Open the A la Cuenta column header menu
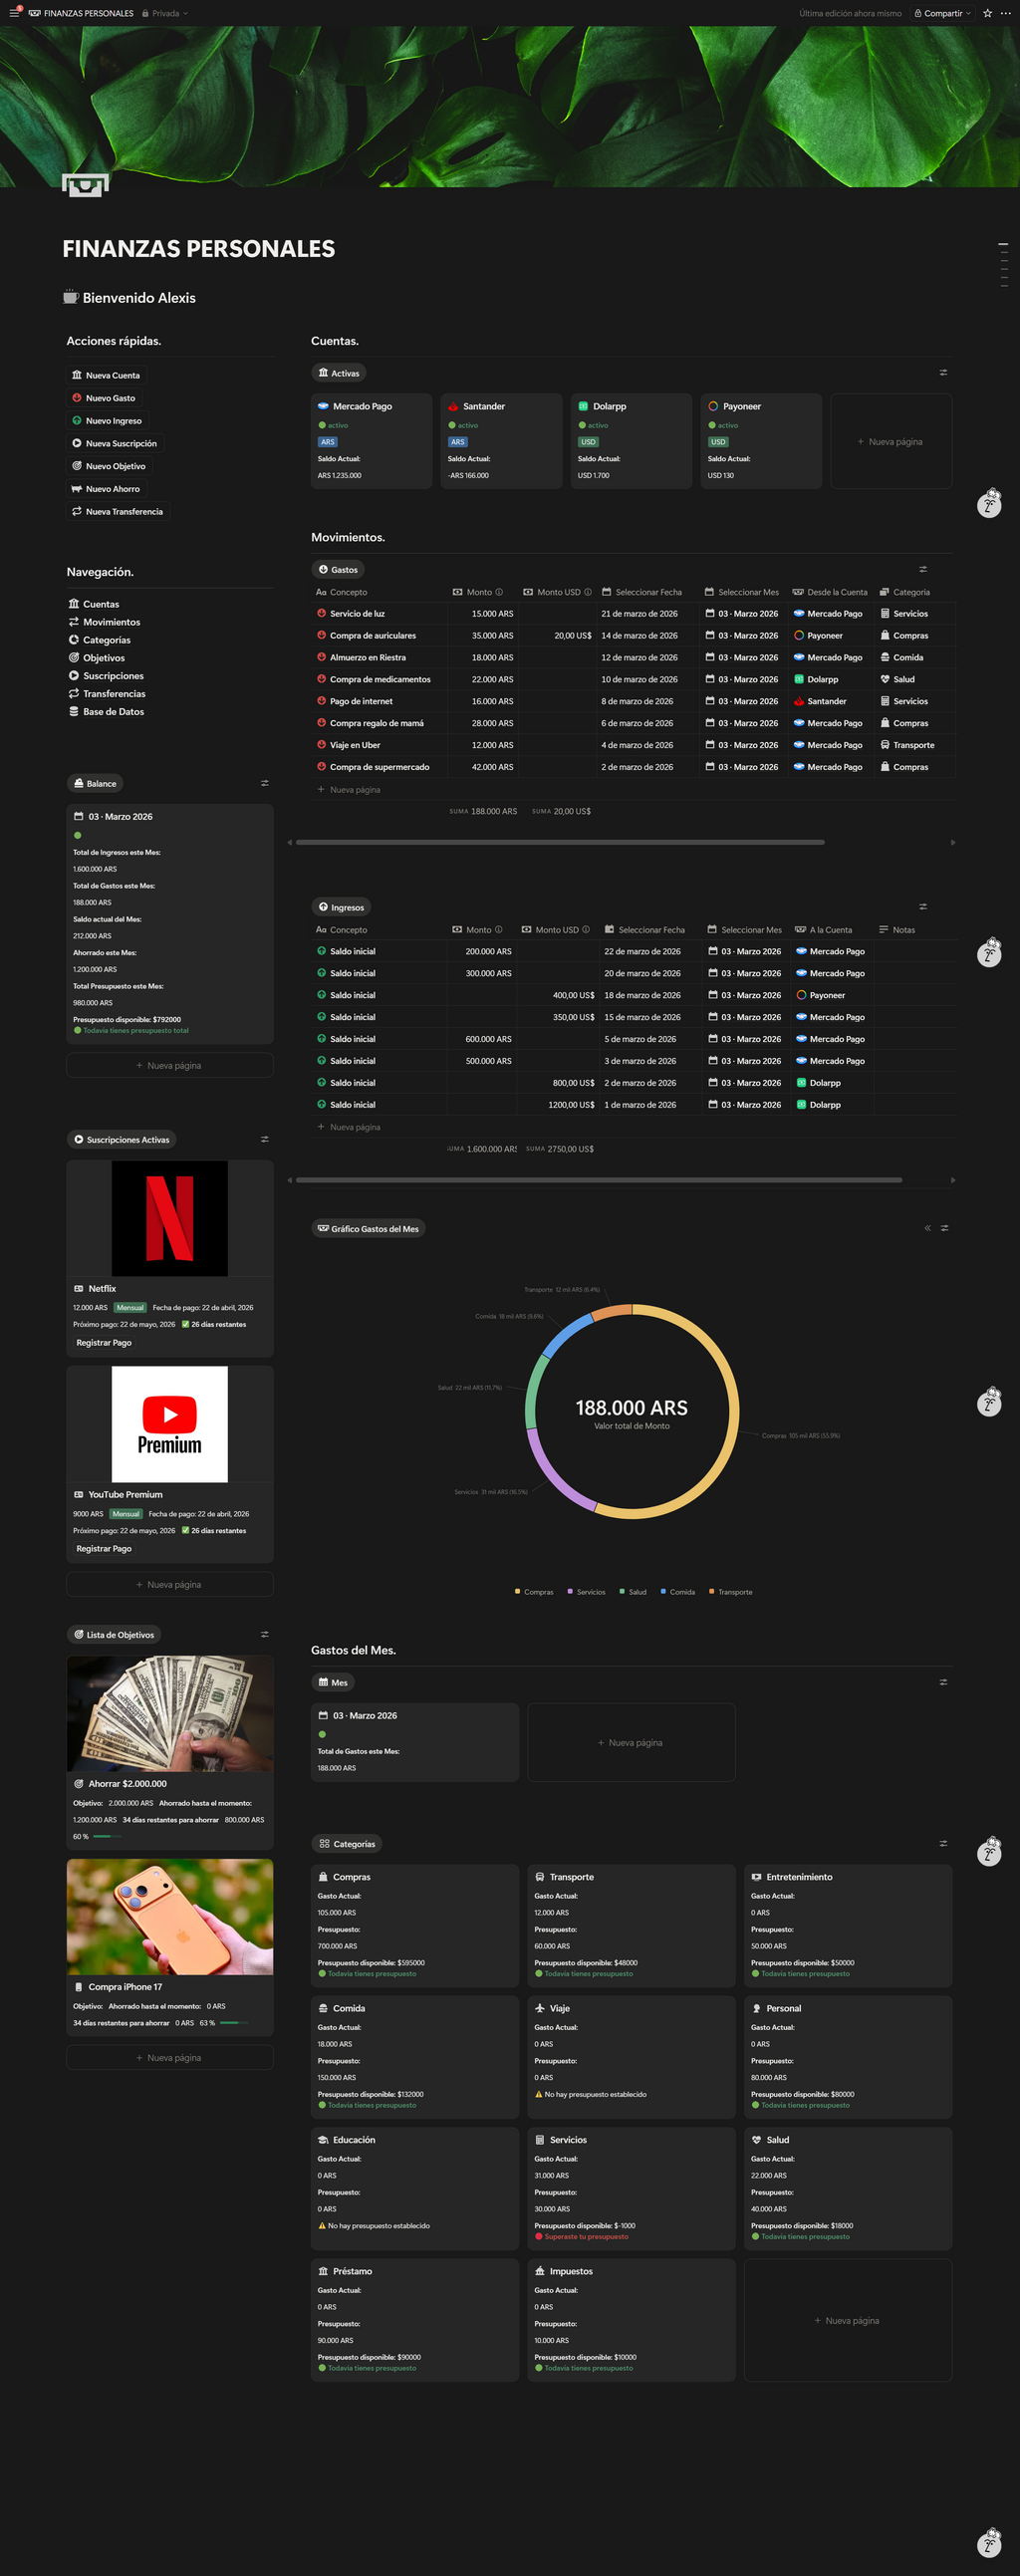 click(x=824, y=930)
